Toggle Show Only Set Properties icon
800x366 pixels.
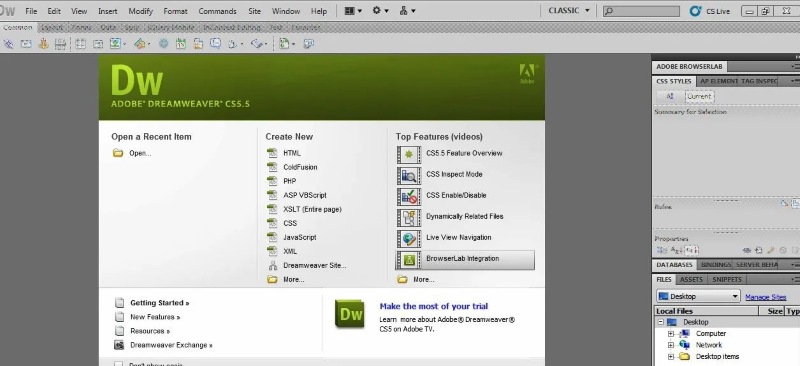point(692,250)
